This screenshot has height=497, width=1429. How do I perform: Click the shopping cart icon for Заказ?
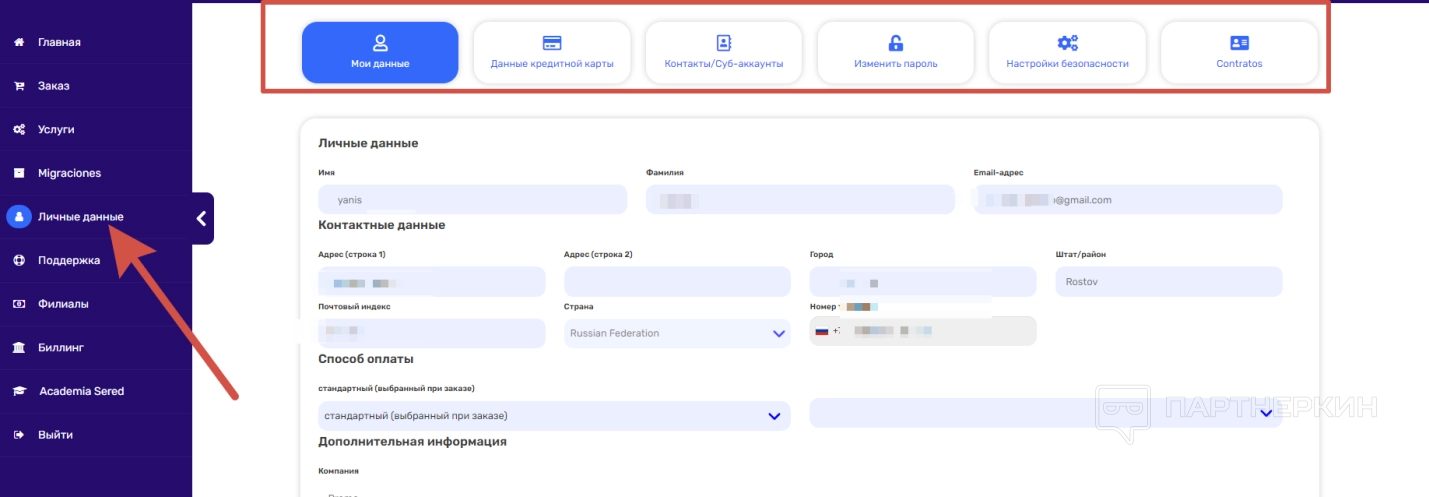19,86
